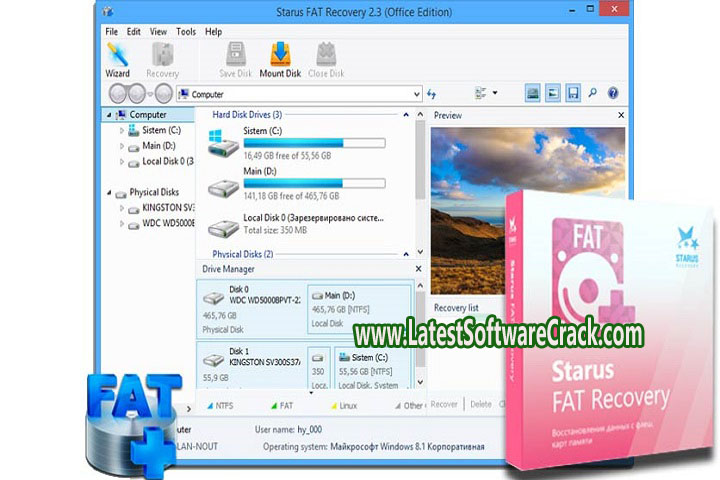This screenshot has height=480, width=720.
Task: Toggle the floppy-disk panel button in toolbar
Action: pyautogui.click(x=573, y=93)
